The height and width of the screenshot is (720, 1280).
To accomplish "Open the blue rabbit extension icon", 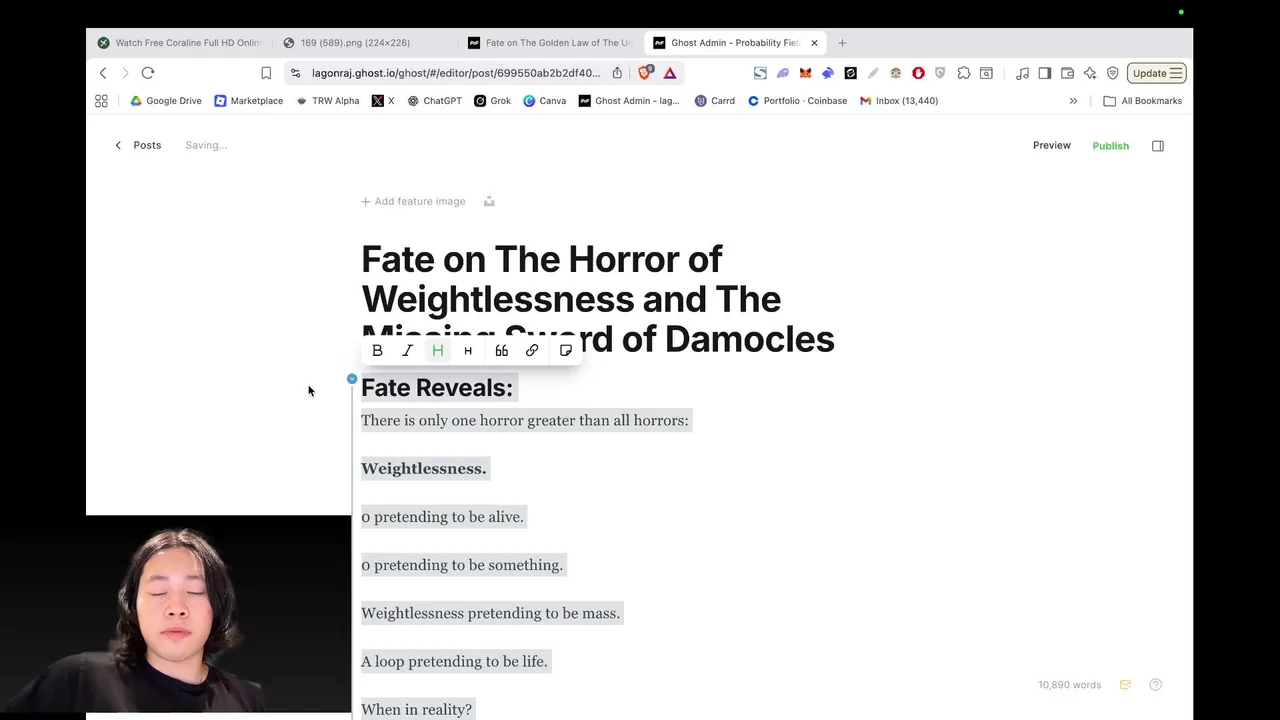I will [x=828, y=73].
